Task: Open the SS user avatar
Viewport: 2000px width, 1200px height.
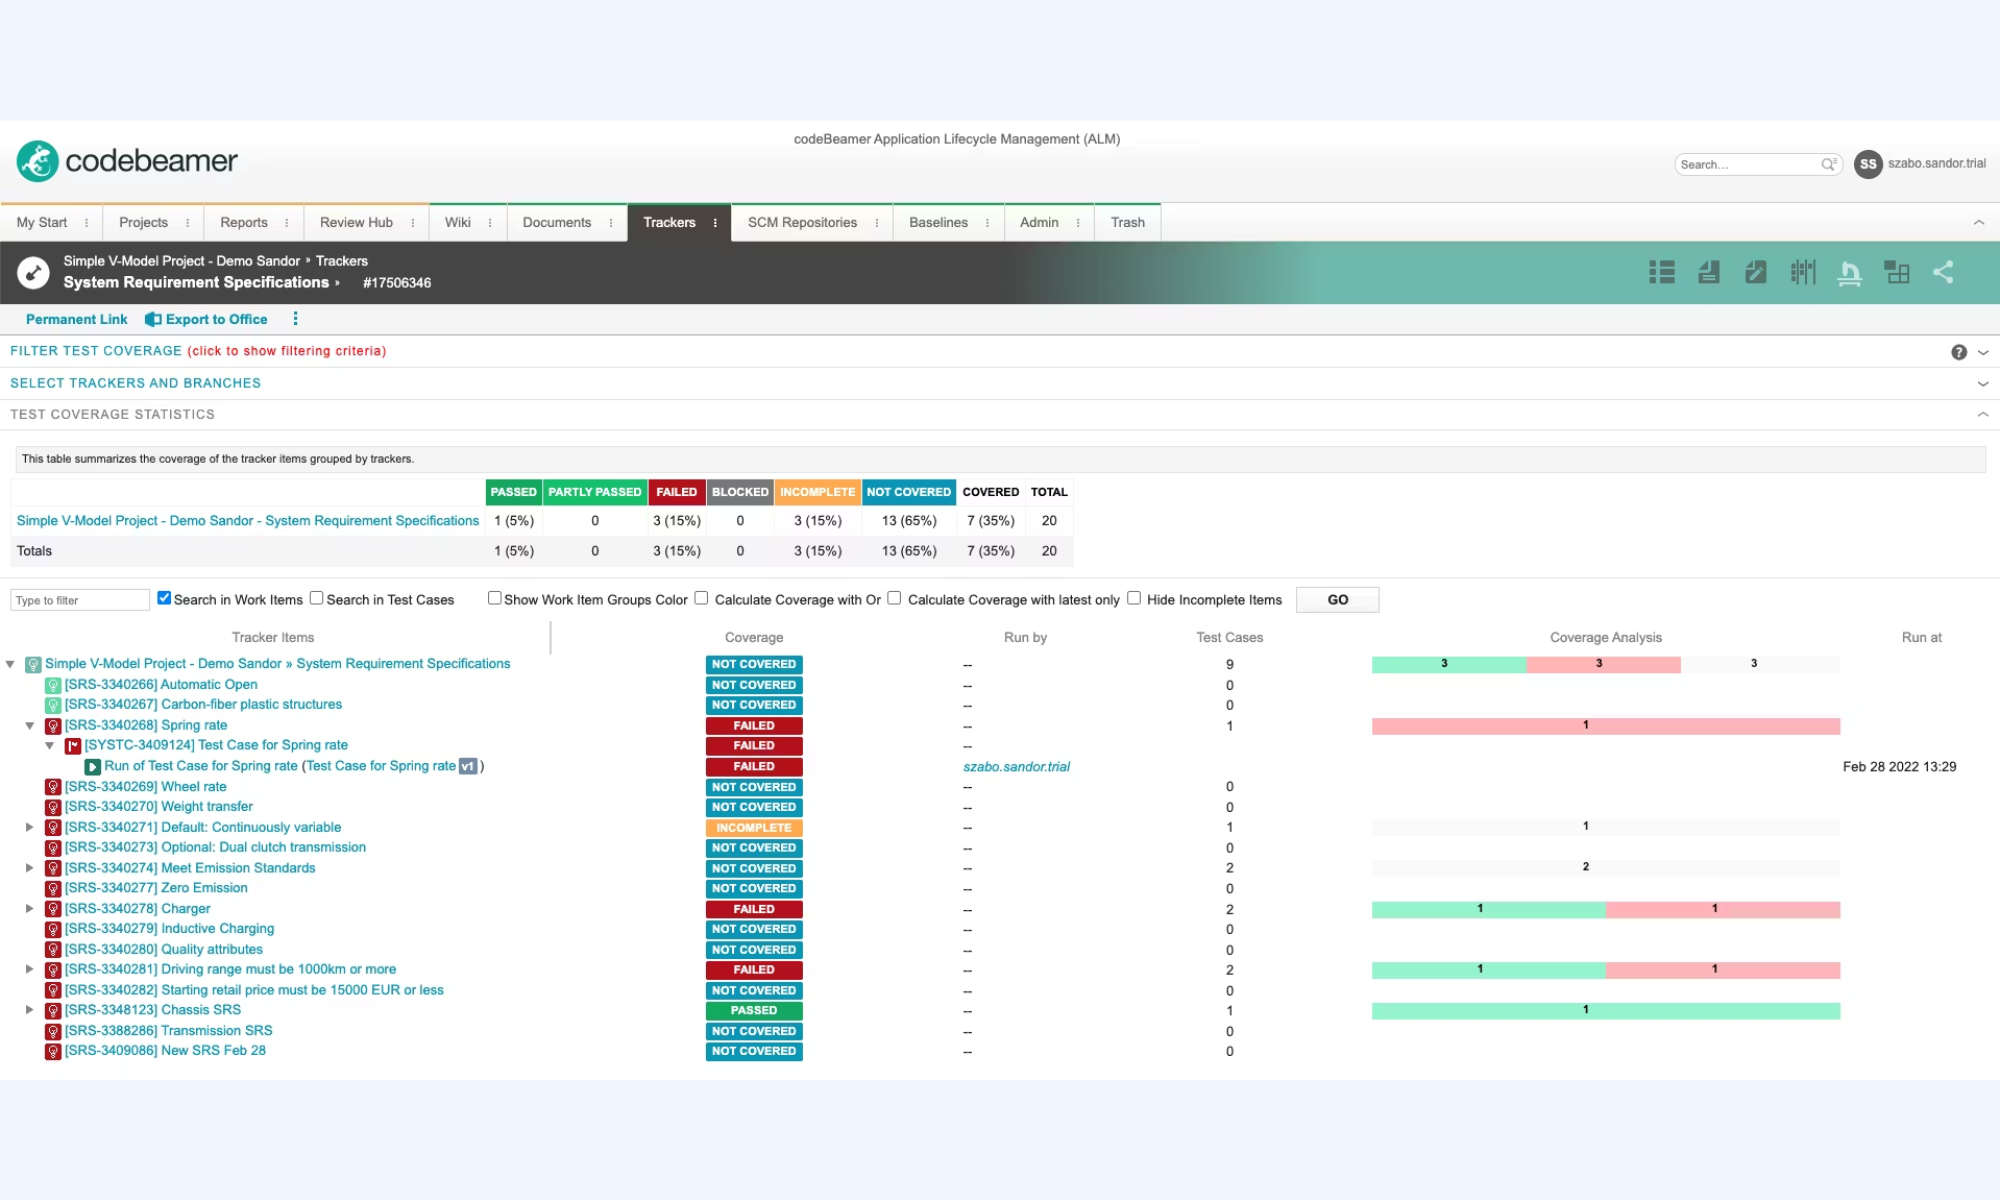Action: click(1868, 164)
